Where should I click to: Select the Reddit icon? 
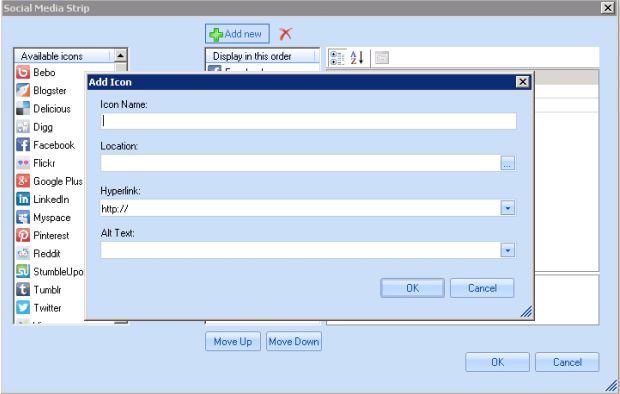tap(23, 254)
